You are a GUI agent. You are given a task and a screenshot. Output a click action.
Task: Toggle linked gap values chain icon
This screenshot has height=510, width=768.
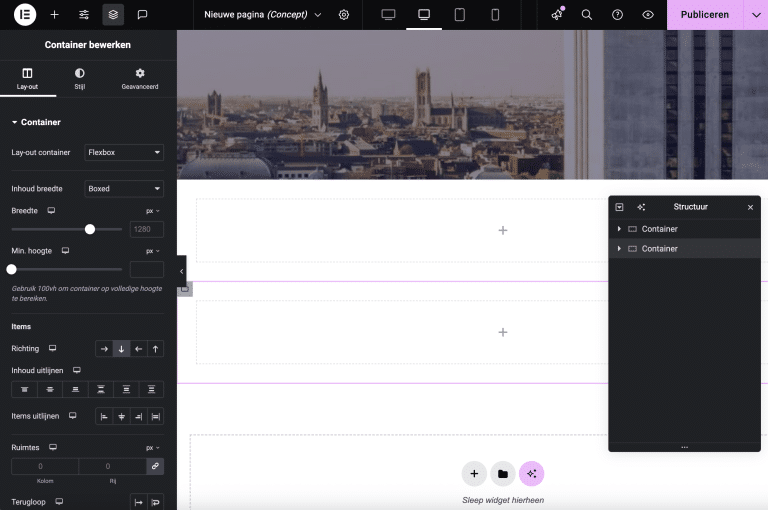coord(155,467)
